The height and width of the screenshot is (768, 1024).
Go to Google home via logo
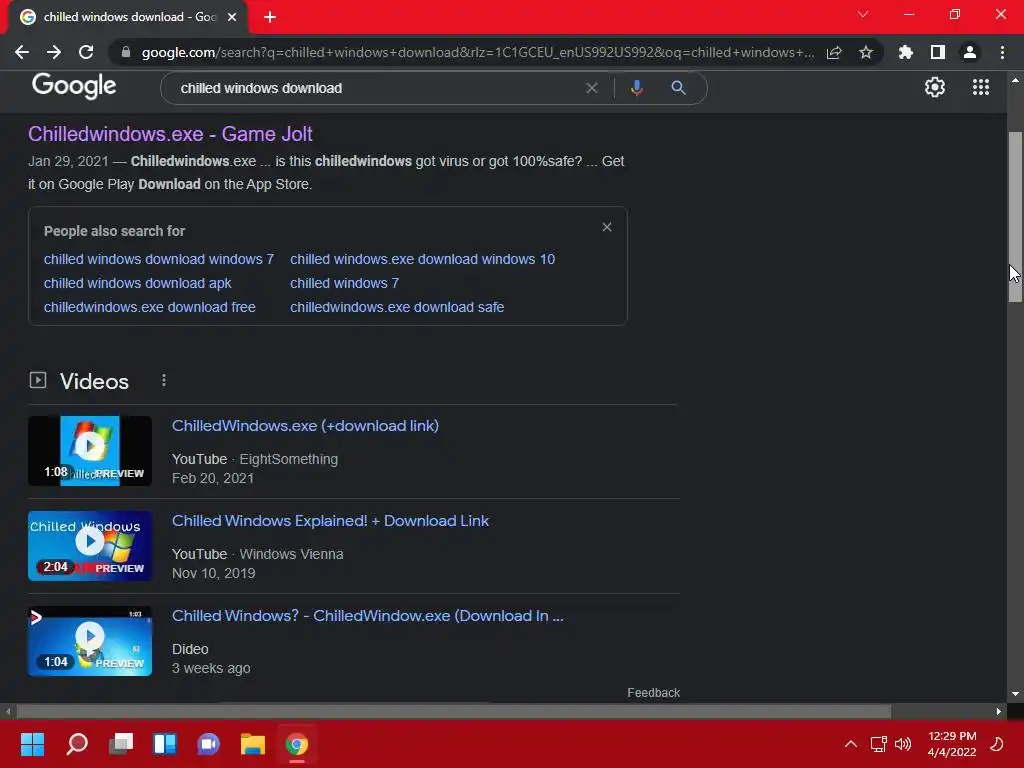[74, 86]
